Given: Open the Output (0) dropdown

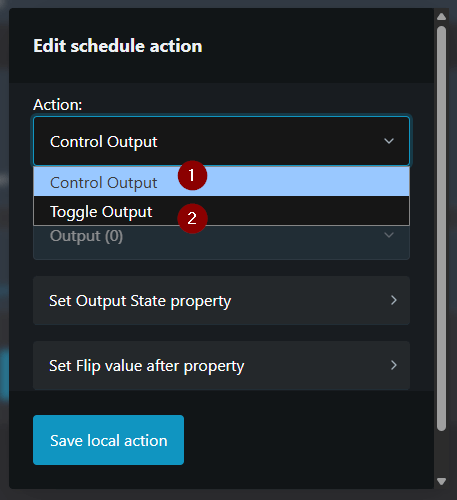Looking at the screenshot, I should (x=221, y=242).
